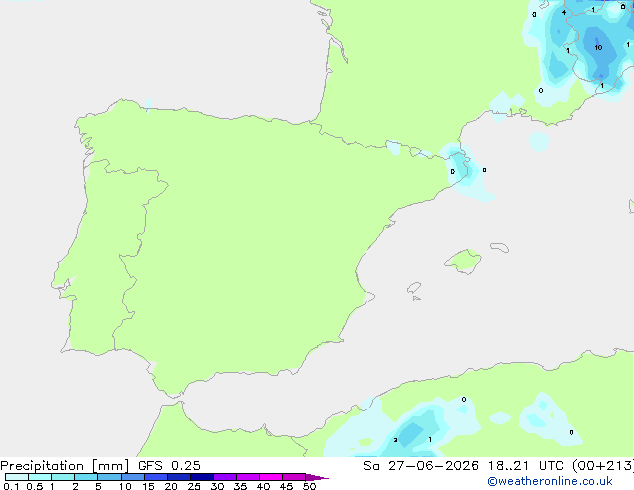Click the 15–20 mm legend color swatch

[155, 477]
